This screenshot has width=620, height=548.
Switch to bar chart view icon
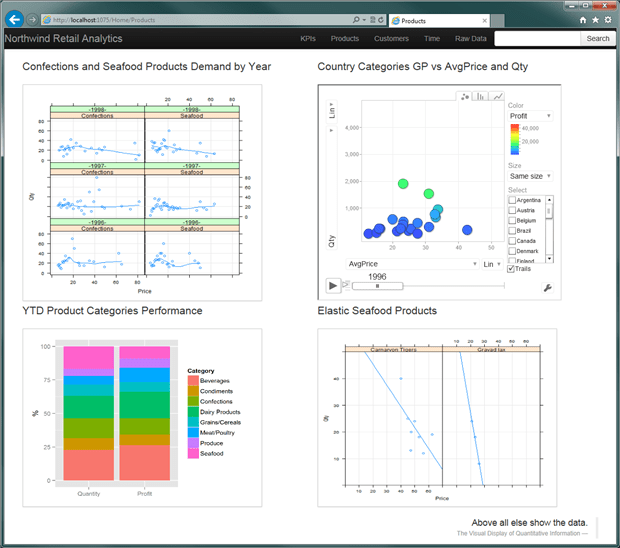click(480, 96)
